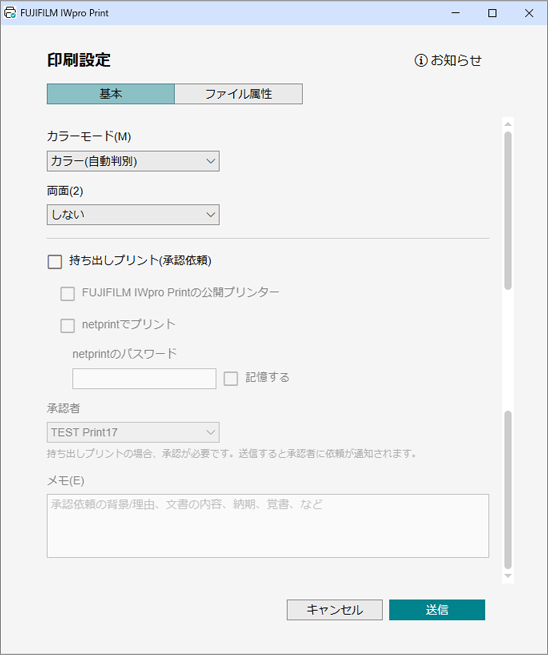Focus the netprintのパスワード input field

[144, 378]
